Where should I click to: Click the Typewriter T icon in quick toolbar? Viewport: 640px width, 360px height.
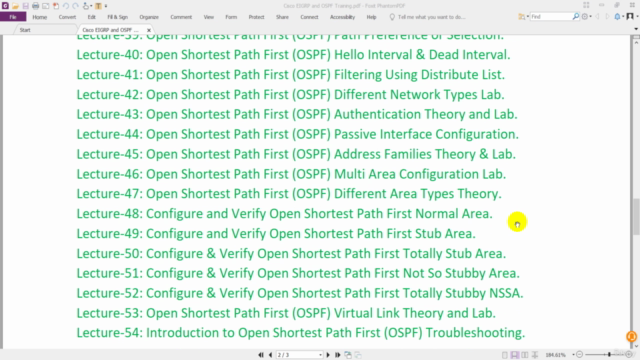click(98, 6)
